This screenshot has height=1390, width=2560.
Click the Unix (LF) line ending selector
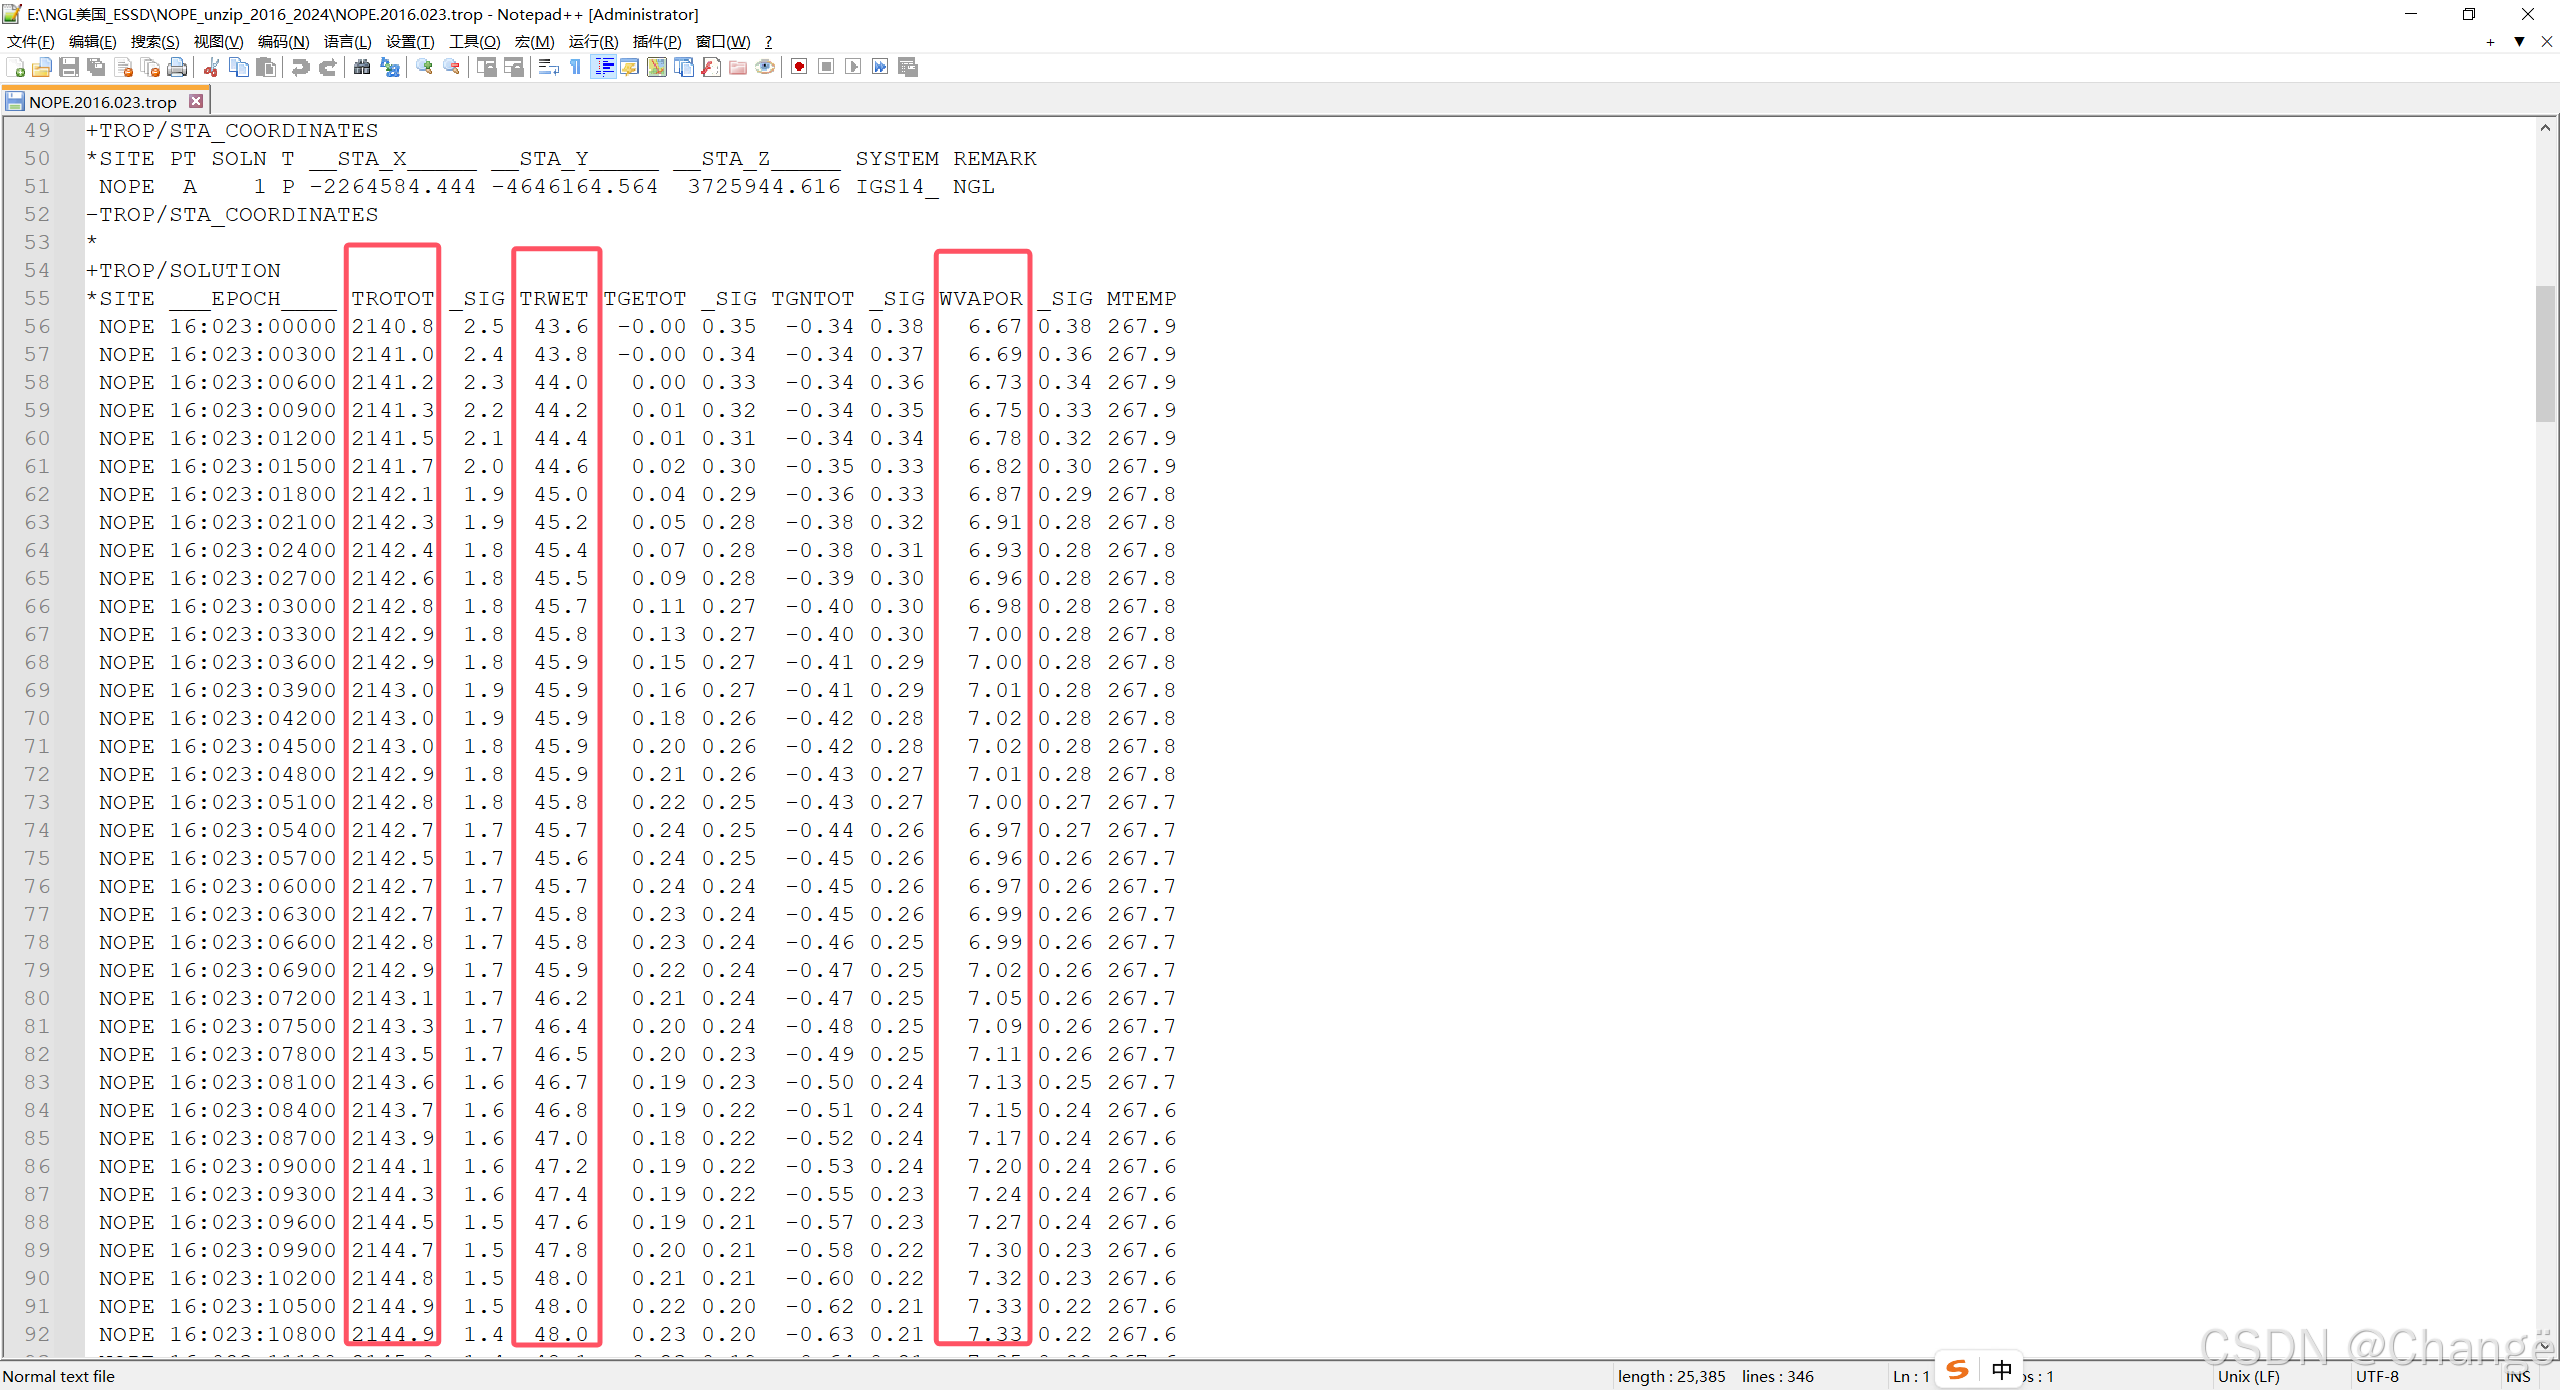coord(2248,1376)
